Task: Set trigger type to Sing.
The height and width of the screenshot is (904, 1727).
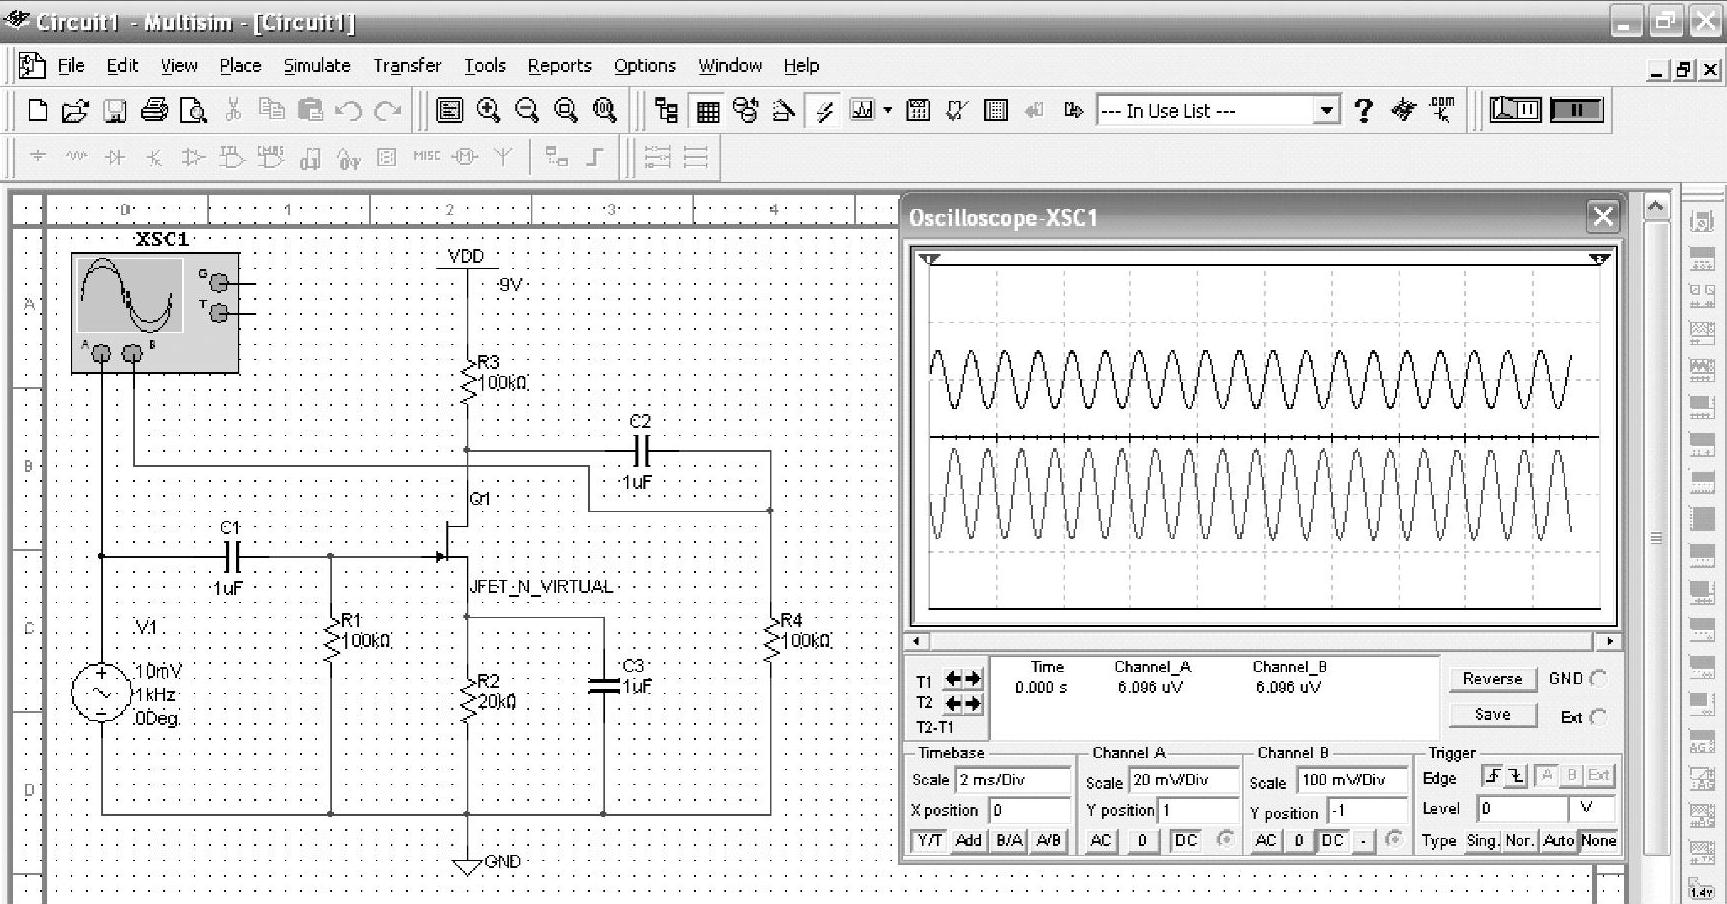Action: click(1482, 841)
